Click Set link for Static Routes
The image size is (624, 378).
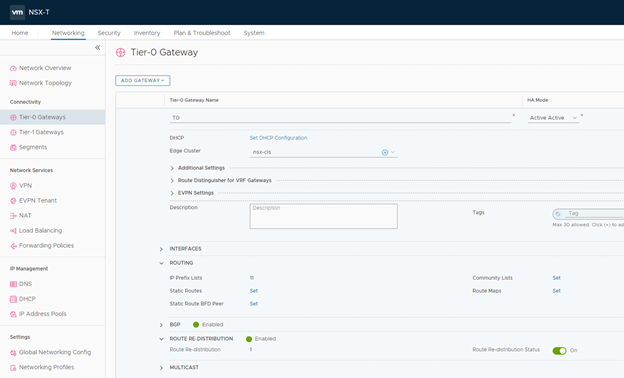254,291
